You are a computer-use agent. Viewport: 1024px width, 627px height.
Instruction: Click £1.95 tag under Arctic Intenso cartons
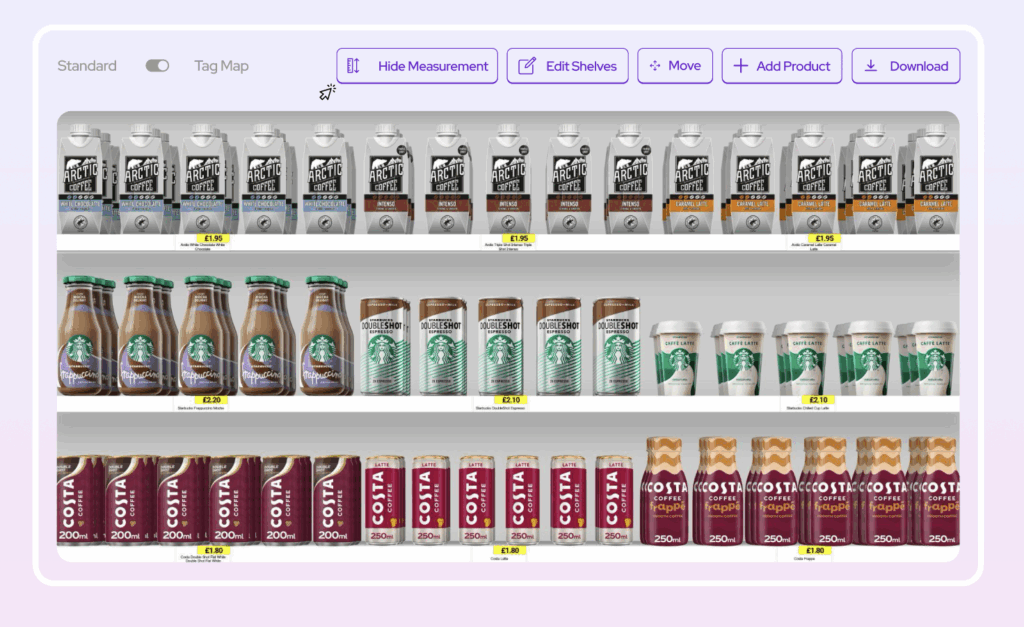[519, 238]
